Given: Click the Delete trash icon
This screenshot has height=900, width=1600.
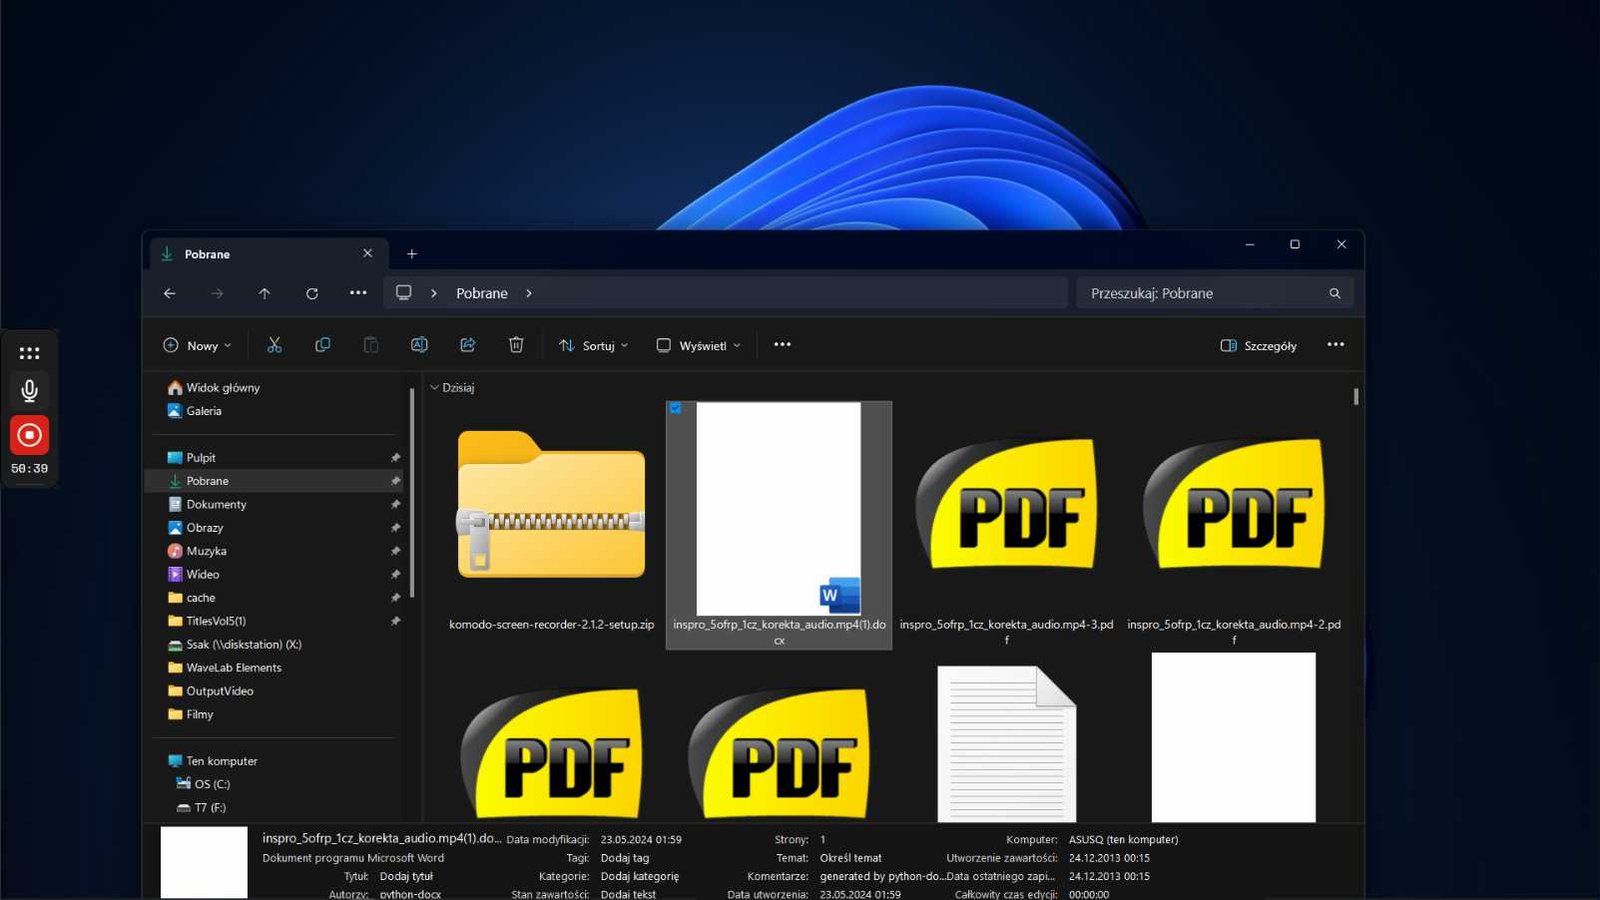Looking at the screenshot, I should click(x=516, y=345).
